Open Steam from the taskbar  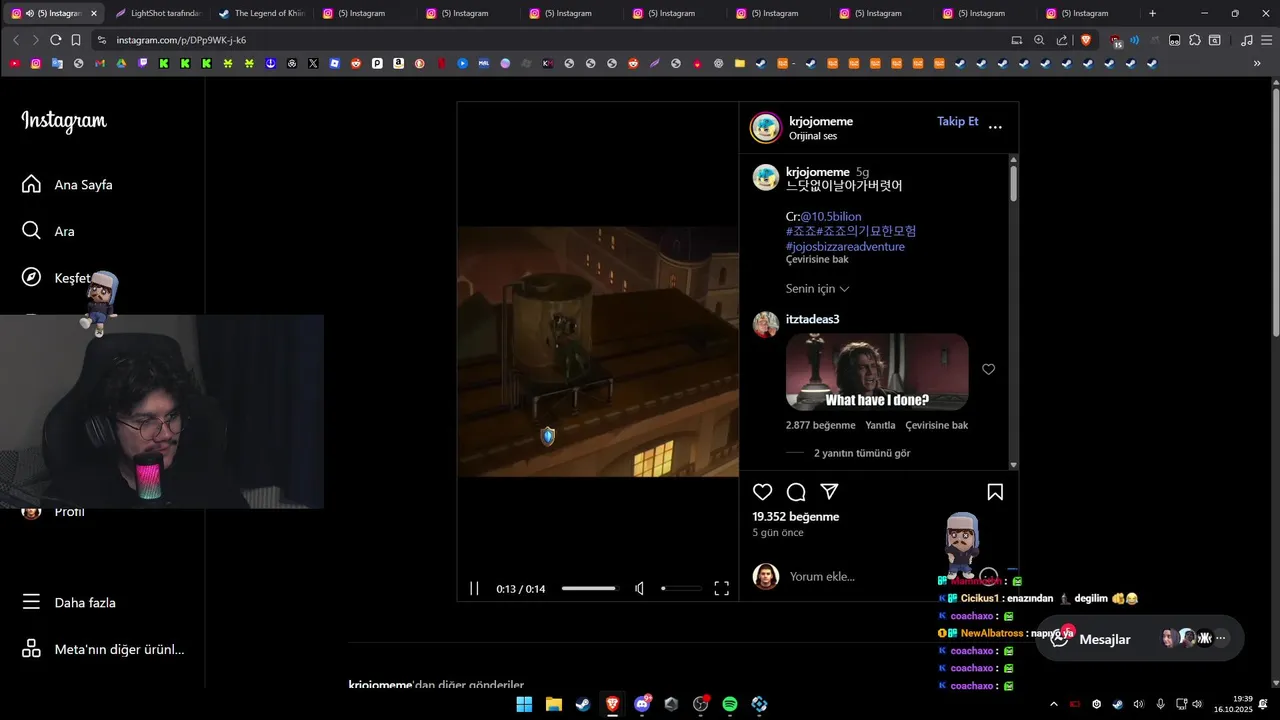582,704
